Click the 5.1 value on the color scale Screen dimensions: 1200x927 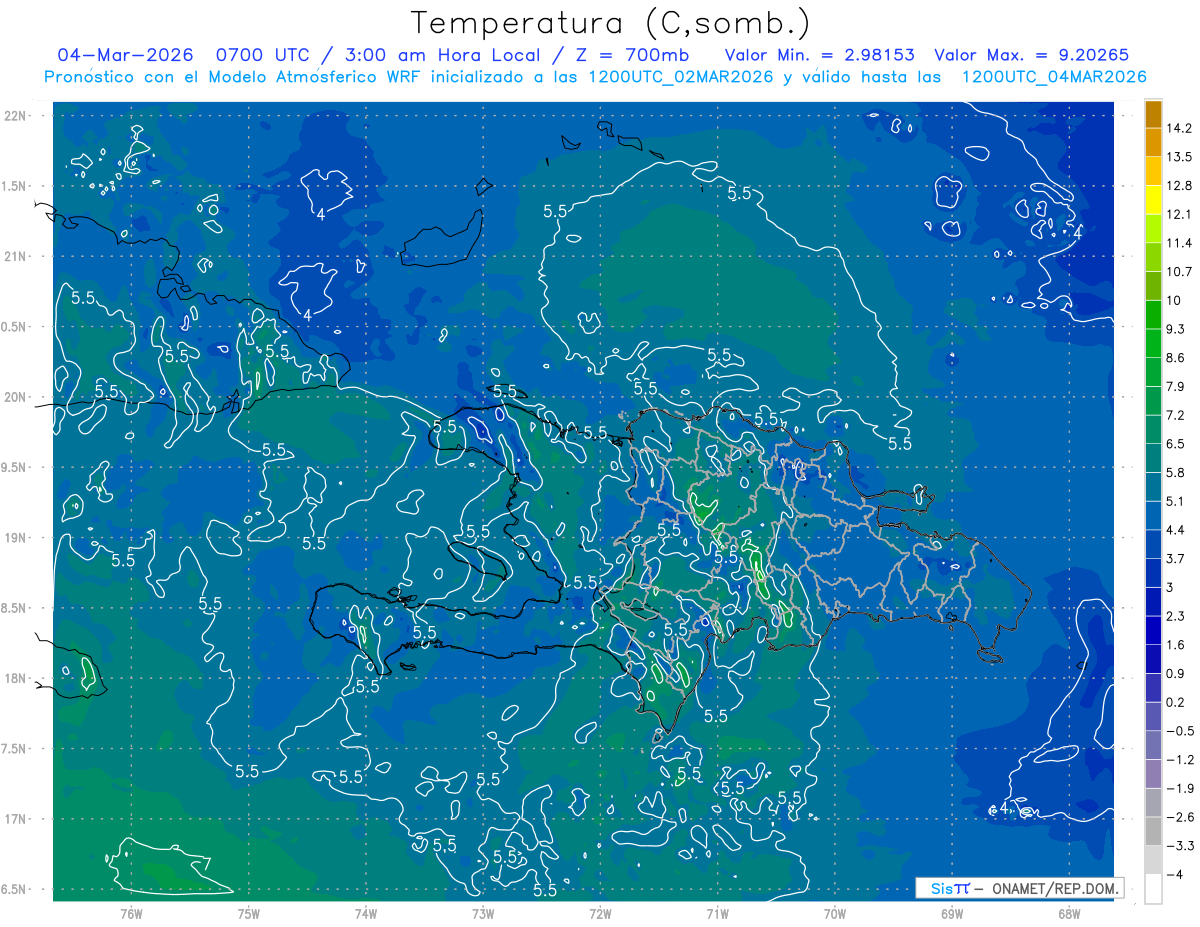[1176, 501]
